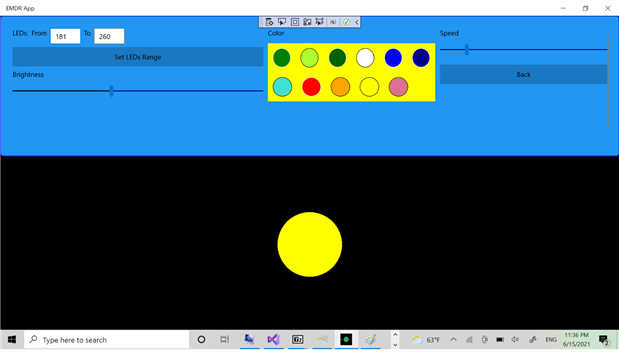
Task: Adjust the Speed slider thumb
Action: tap(467, 49)
